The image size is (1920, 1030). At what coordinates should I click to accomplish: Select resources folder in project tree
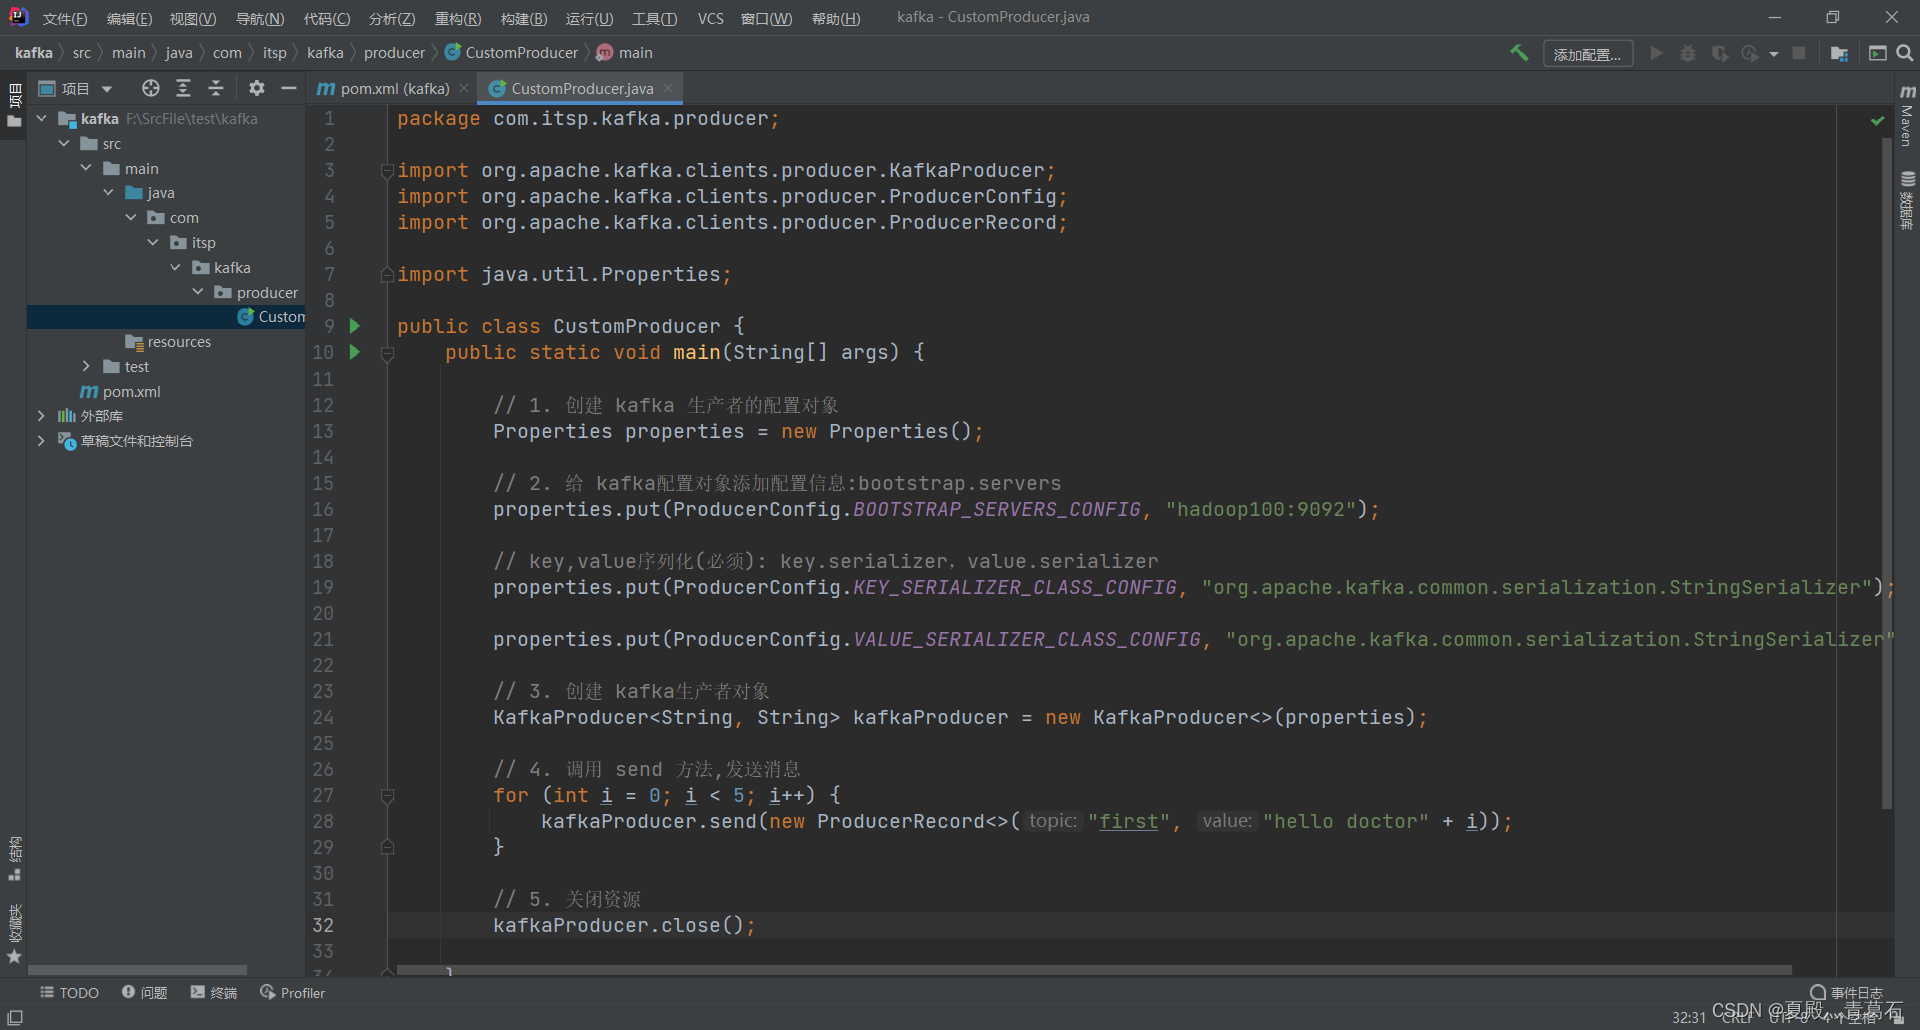169,341
